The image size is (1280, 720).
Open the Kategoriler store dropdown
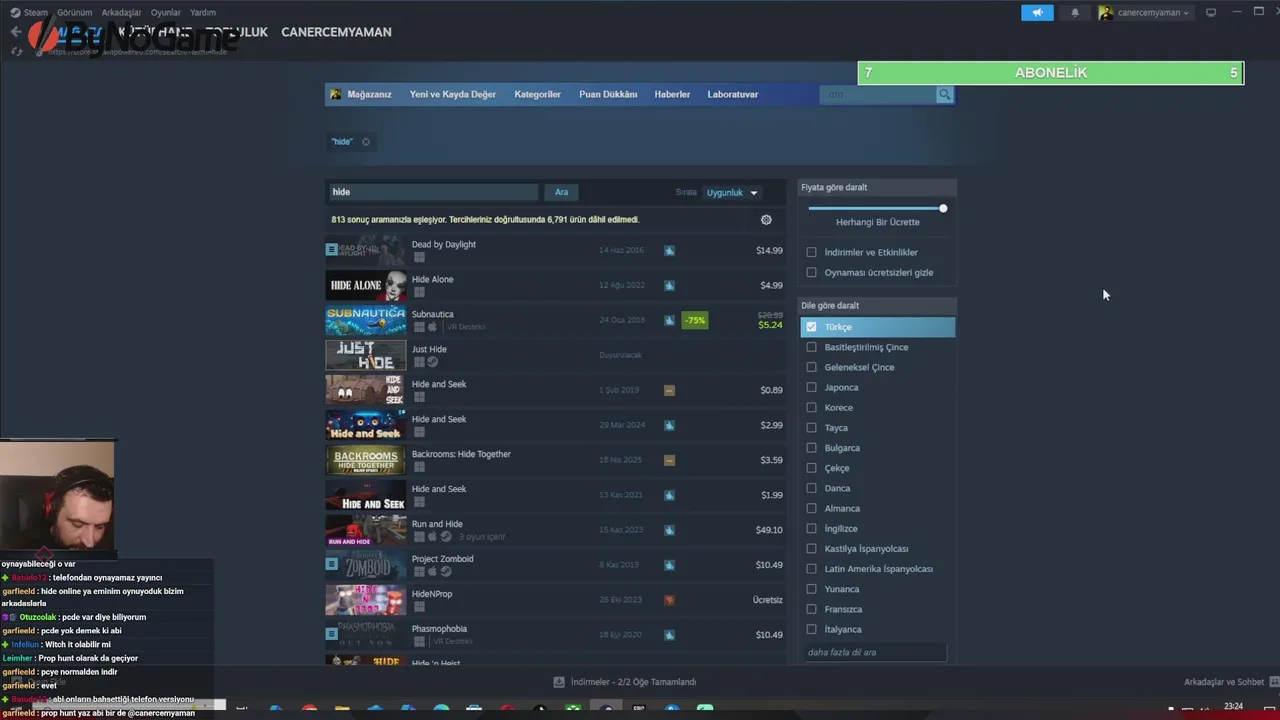click(x=537, y=94)
